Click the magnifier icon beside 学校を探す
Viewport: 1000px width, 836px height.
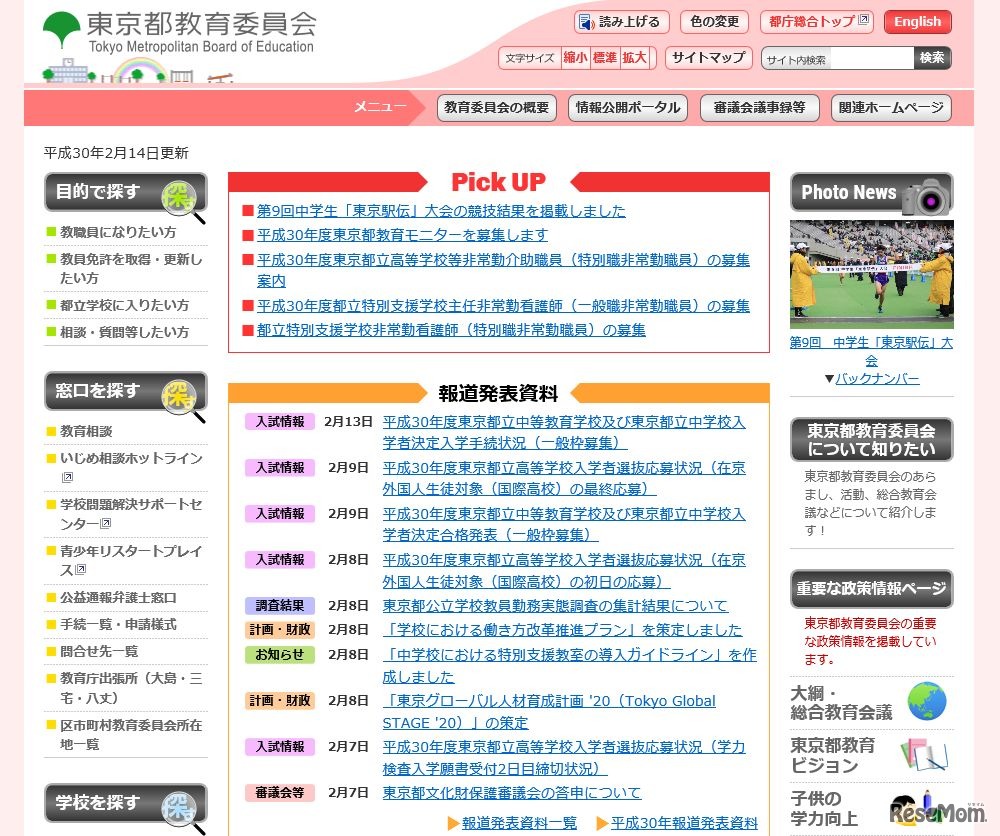[183, 809]
